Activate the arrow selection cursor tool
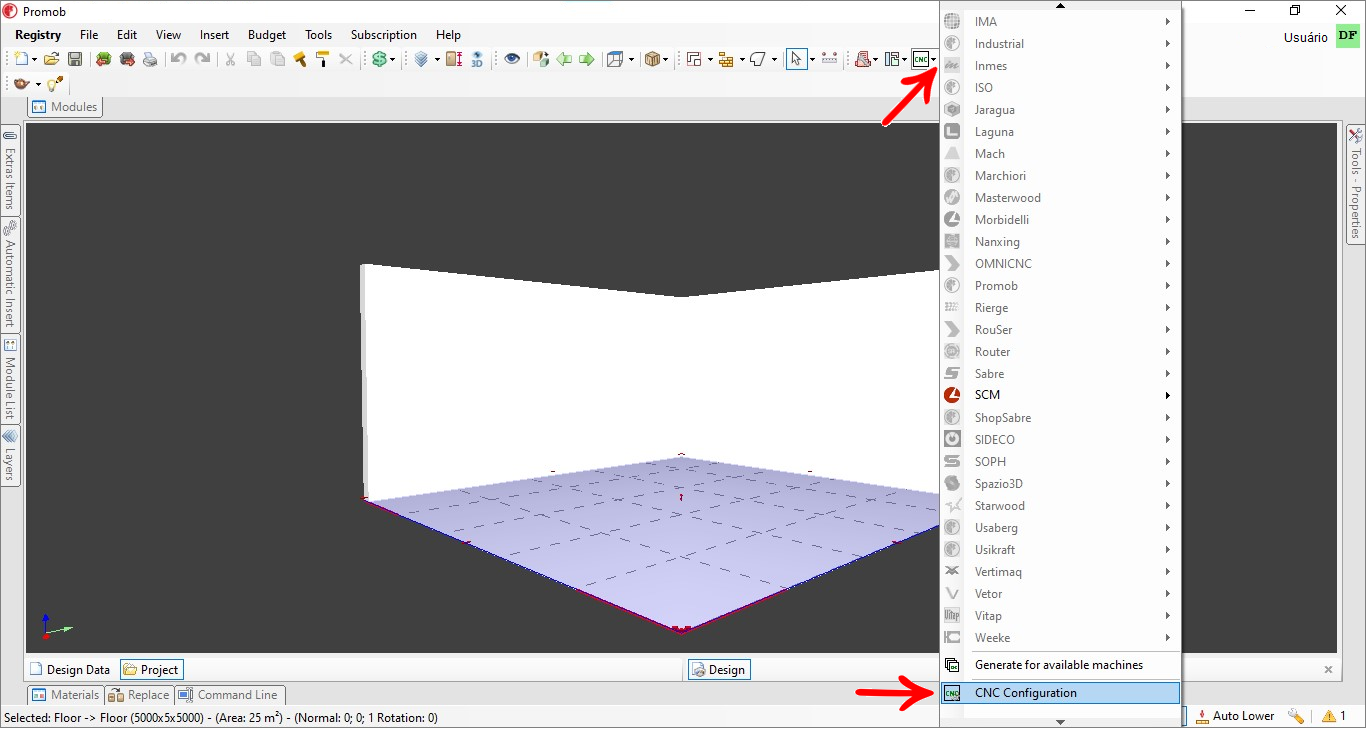Screen dimensions: 1366x732 pyautogui.click(x=796, y=60)
